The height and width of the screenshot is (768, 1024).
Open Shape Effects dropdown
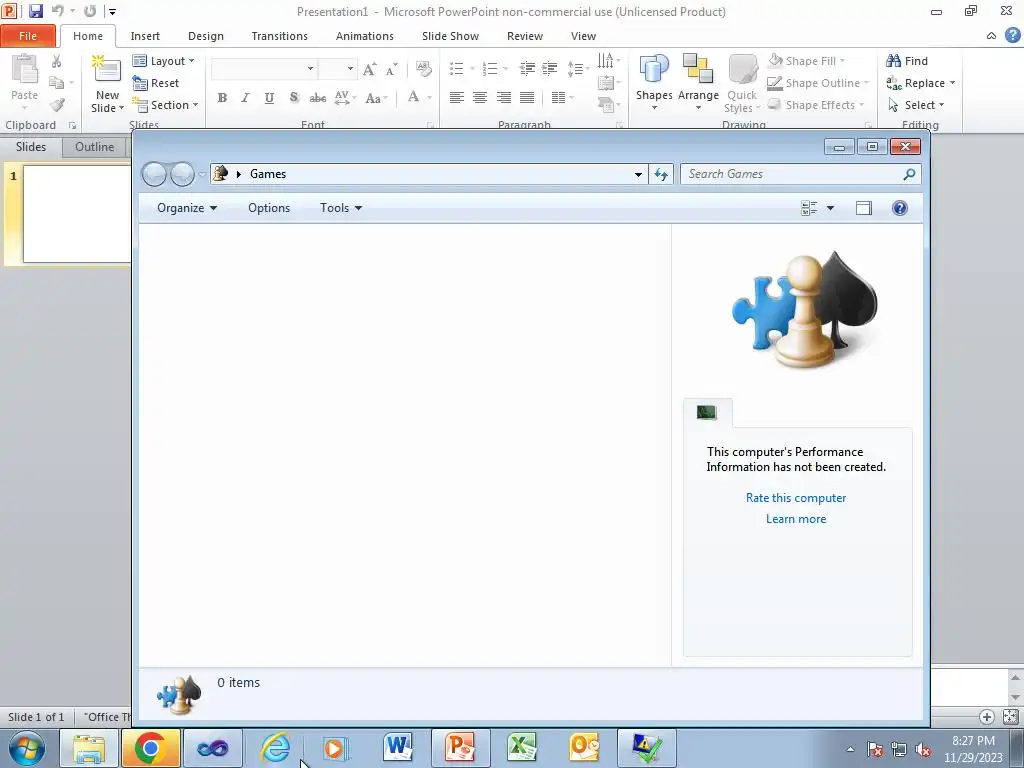pyautogui.click(x=816, y=104)
